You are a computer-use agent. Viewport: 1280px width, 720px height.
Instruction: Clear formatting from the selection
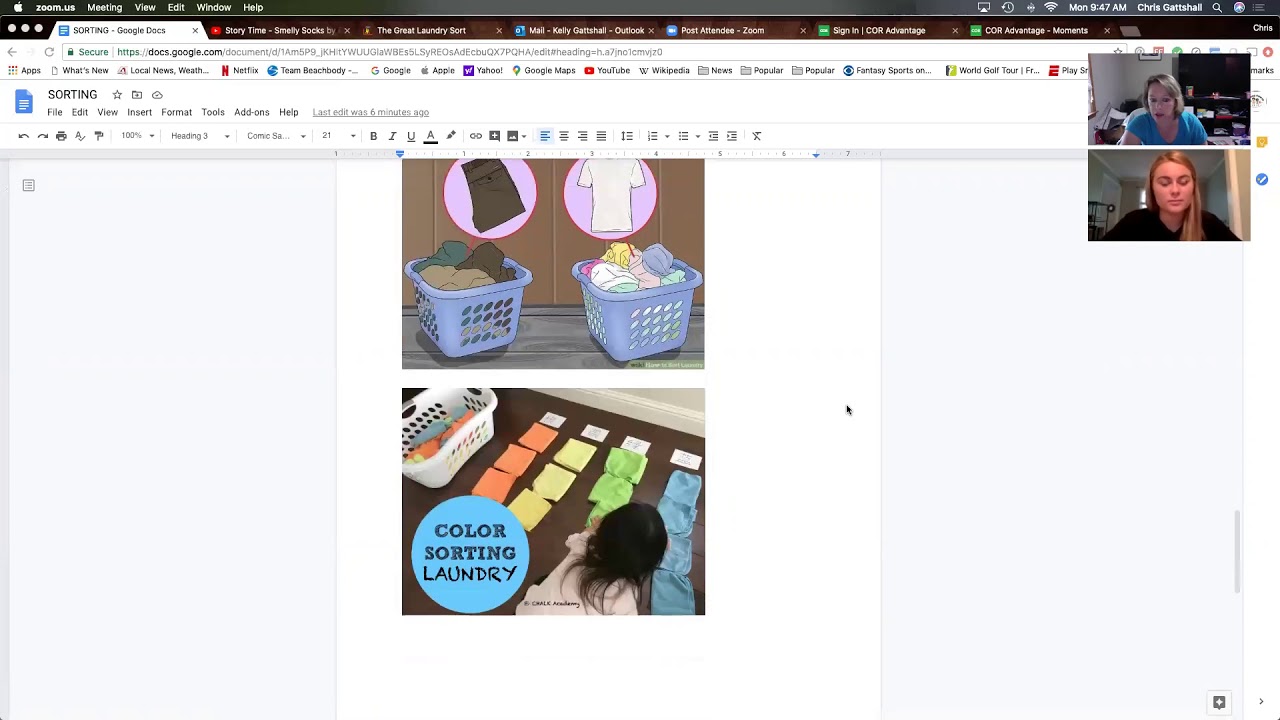tap(757, 136)
